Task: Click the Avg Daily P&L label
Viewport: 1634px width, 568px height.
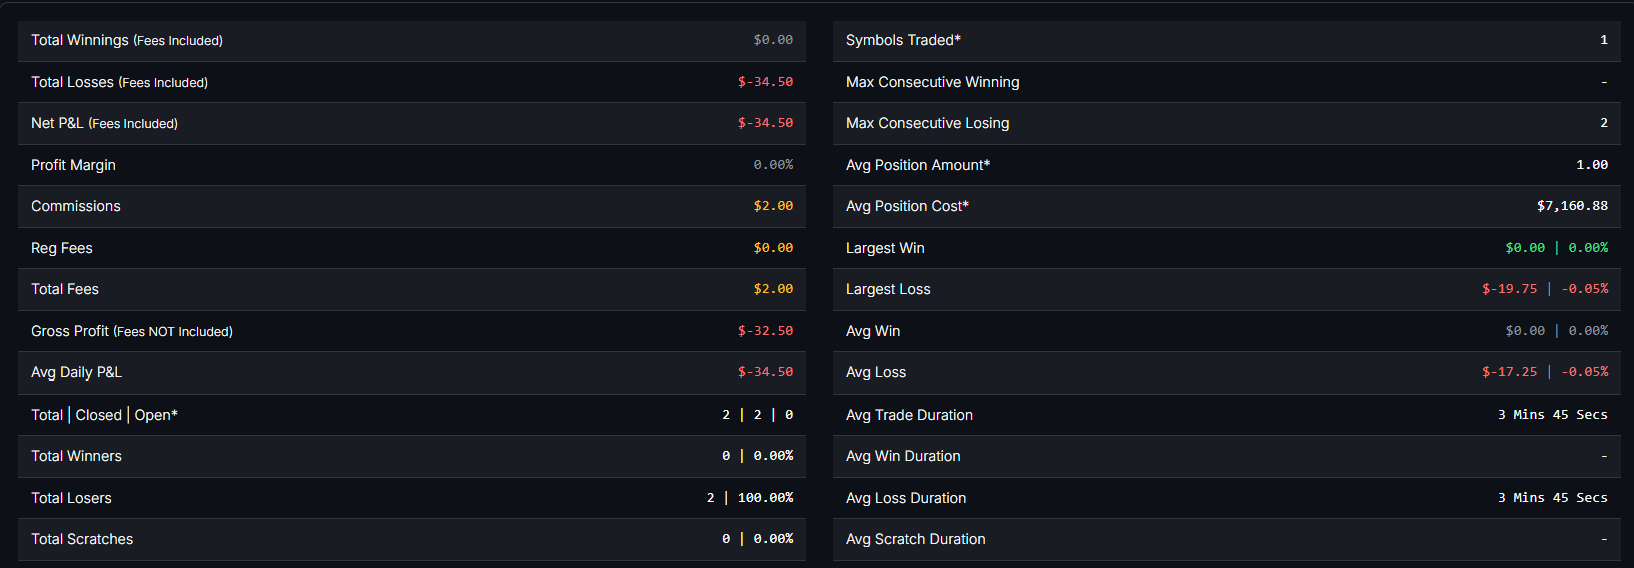Action: coord(76,372)
